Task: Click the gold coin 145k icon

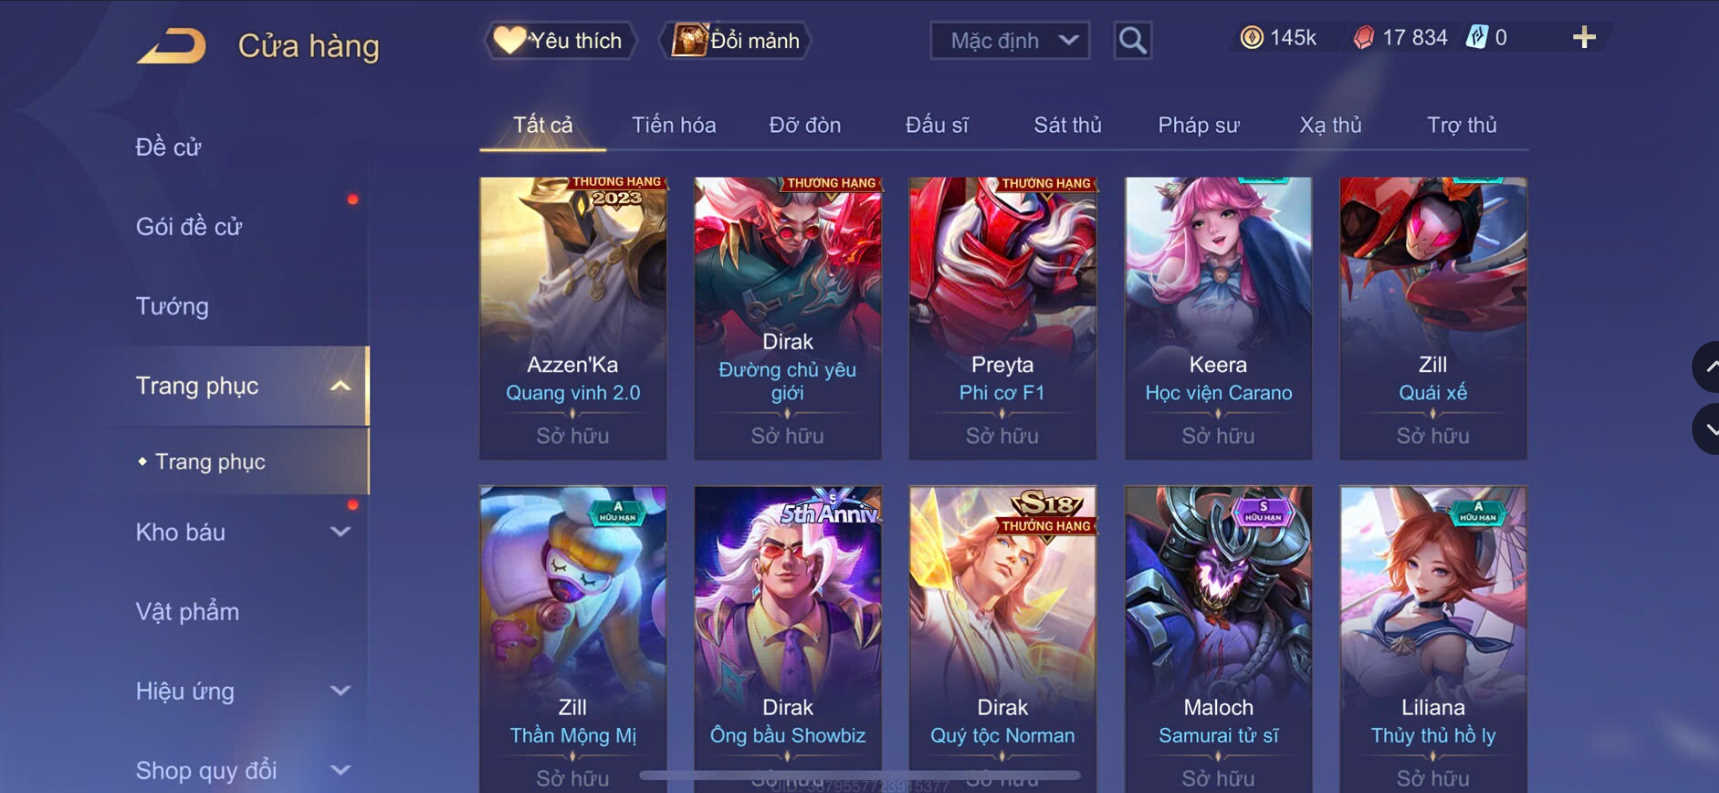Action: 1251,38
